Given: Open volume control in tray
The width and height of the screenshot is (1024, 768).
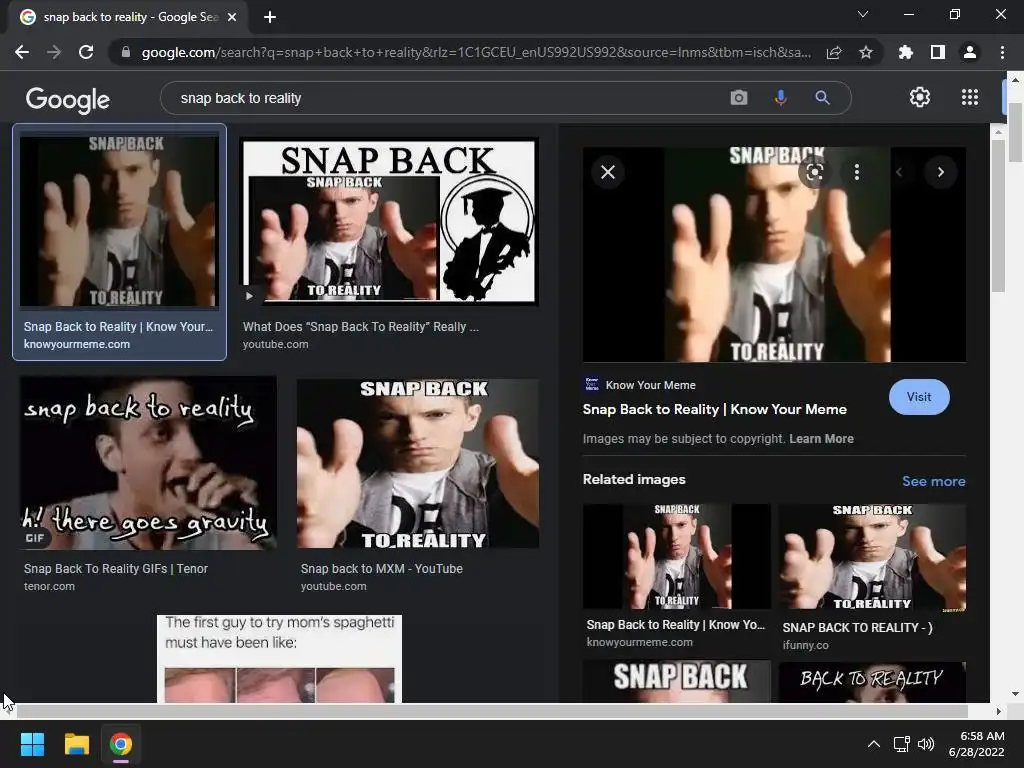Looking at the screenshot, I should pos(925,744).
